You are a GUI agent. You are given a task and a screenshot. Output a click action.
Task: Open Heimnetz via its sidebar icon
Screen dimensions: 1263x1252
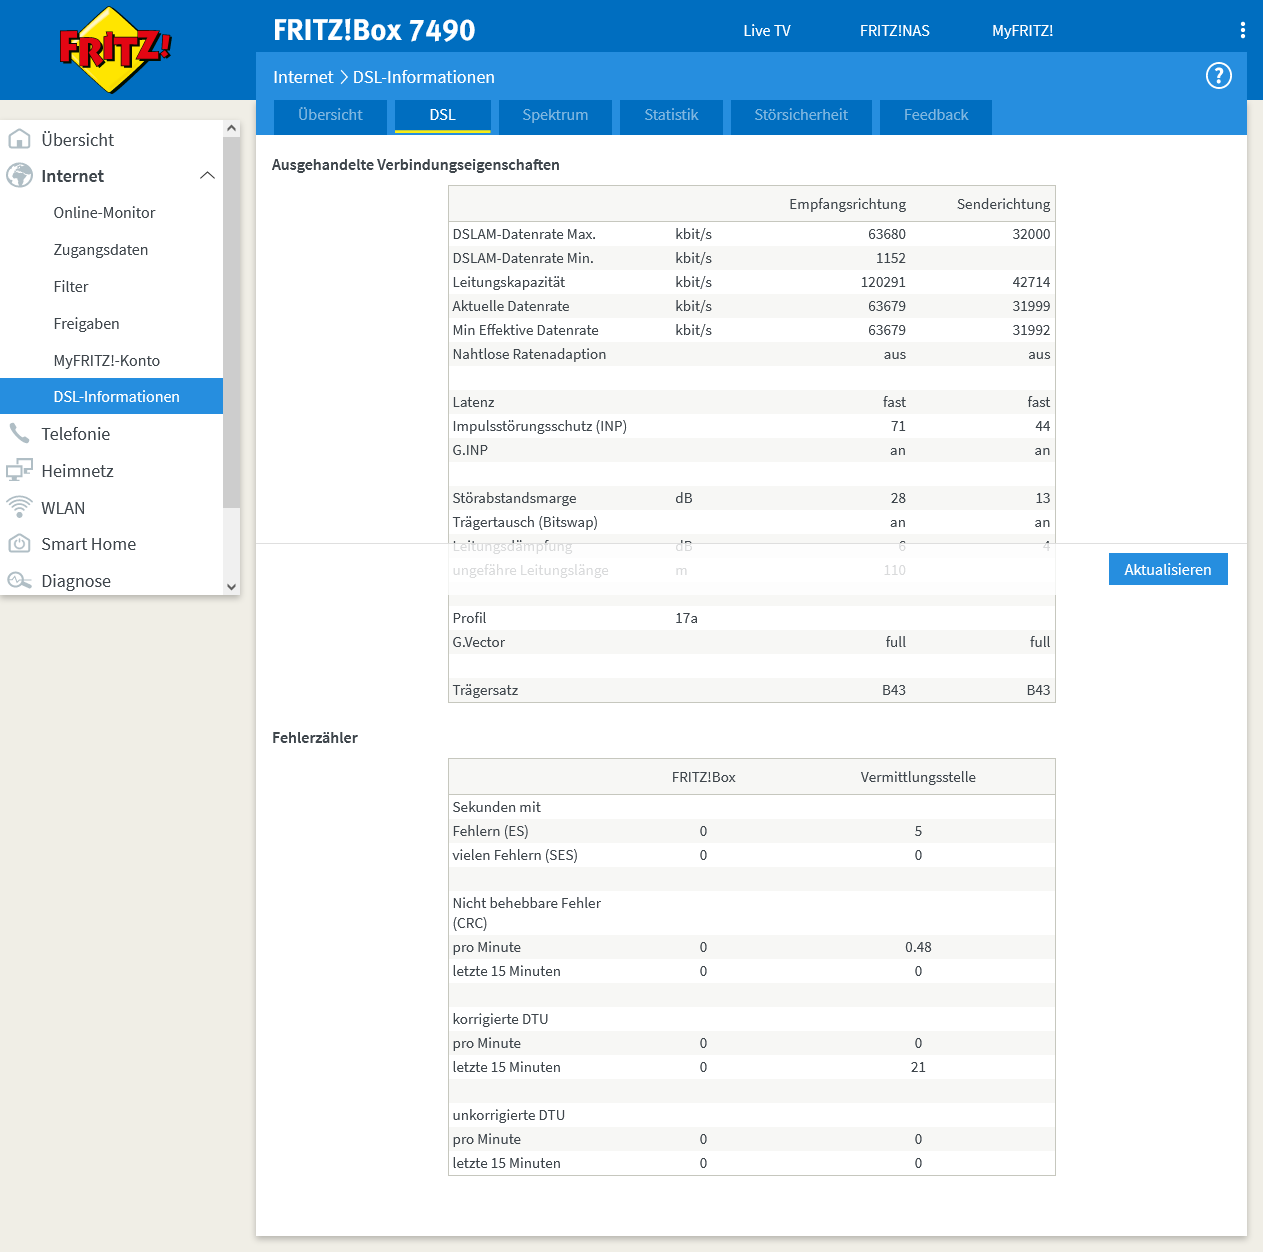(x=20, y=470)
